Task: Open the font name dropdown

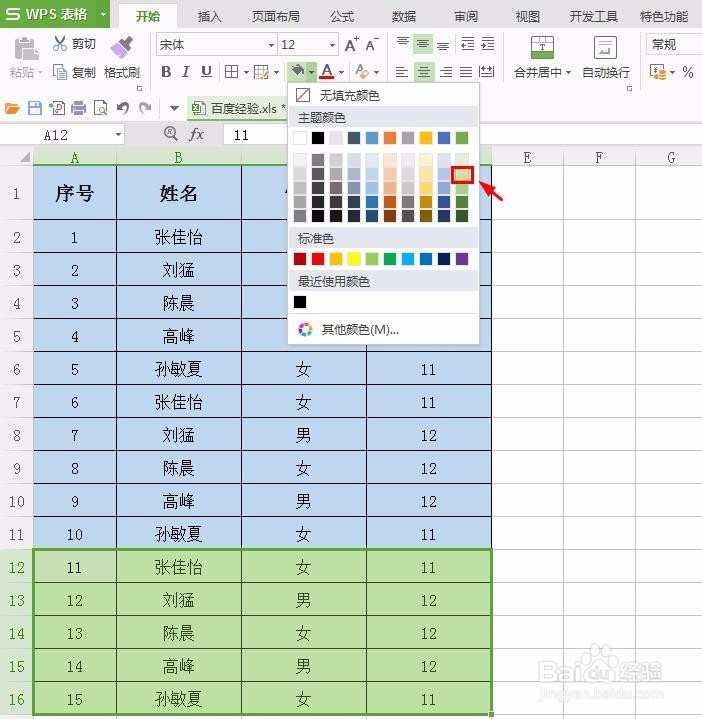Action: (x=271, y=45)
